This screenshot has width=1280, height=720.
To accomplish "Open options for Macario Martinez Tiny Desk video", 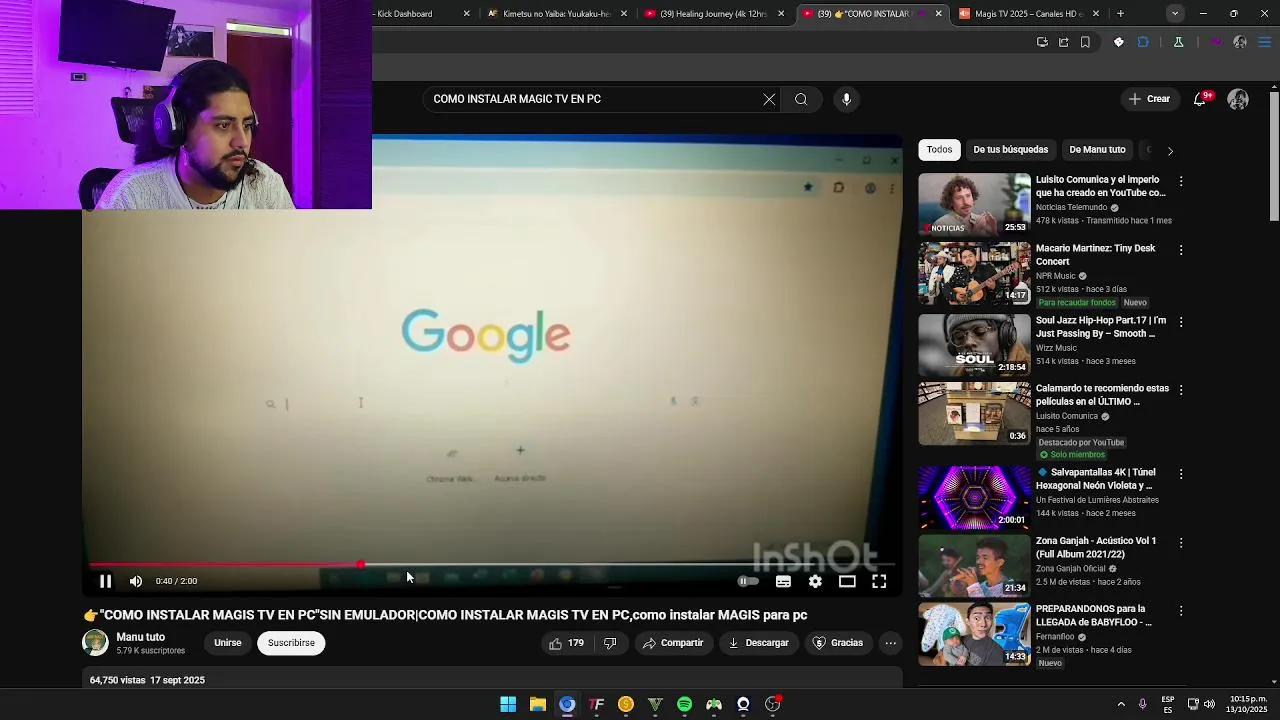I will pos(1181,250).
